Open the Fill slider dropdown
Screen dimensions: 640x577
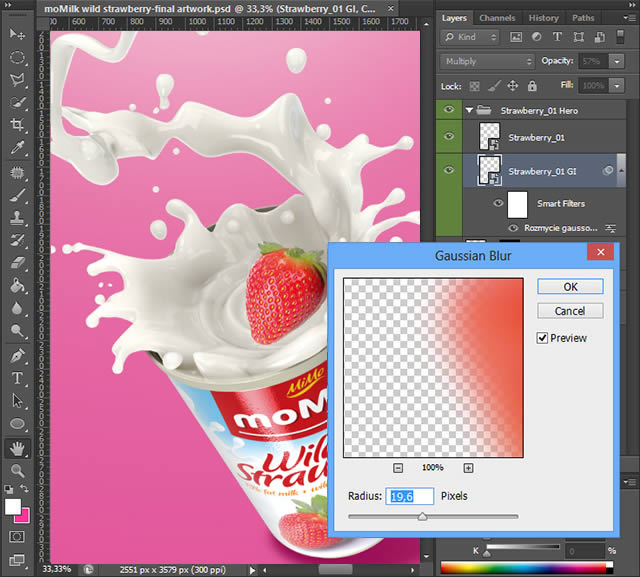coord(617,86)
